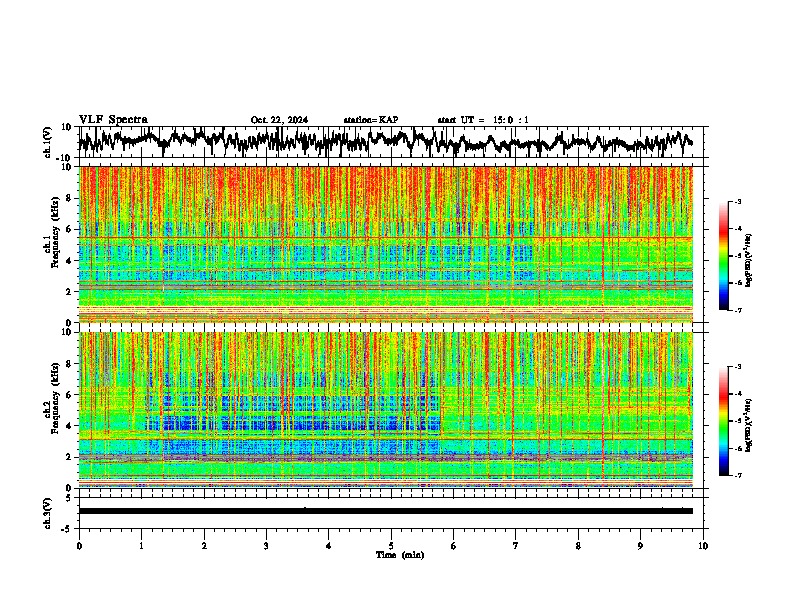792x612 pixels.
Task: Click the log(PSD) label beside ch.1 color bar
Action: pyautogui.click(x=749, y=260)
